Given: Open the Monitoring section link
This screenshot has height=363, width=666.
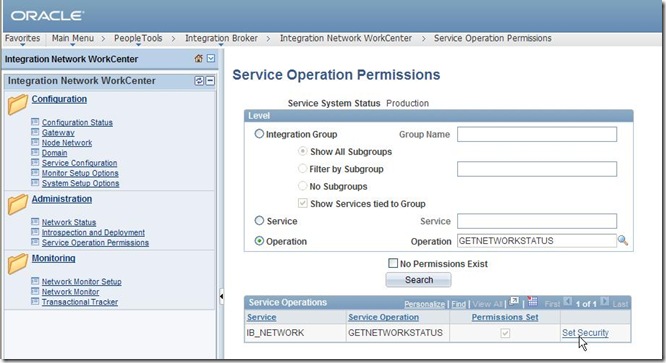Looking at the screenshot, I should (54, 258).
